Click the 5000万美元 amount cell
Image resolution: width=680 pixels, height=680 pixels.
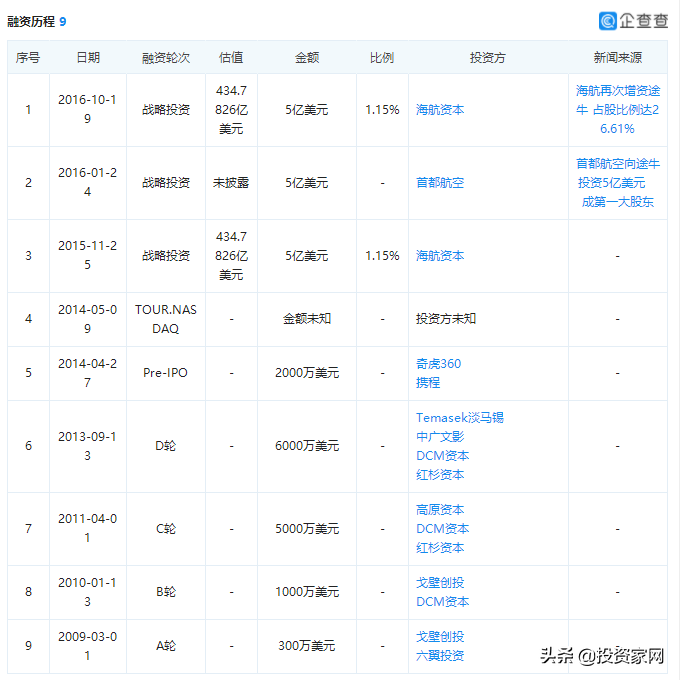307,529
